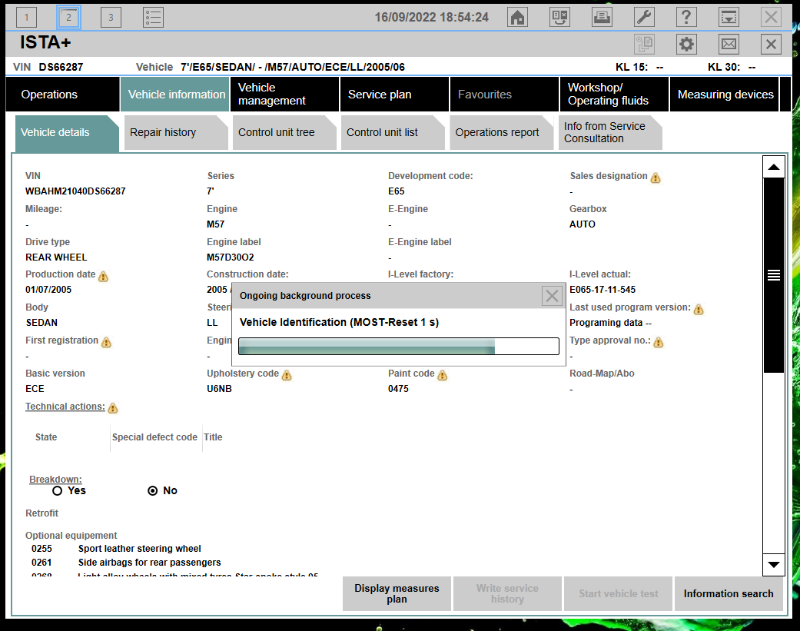Click the Information search button
This screenshot has width=800, height=631.
729,594
